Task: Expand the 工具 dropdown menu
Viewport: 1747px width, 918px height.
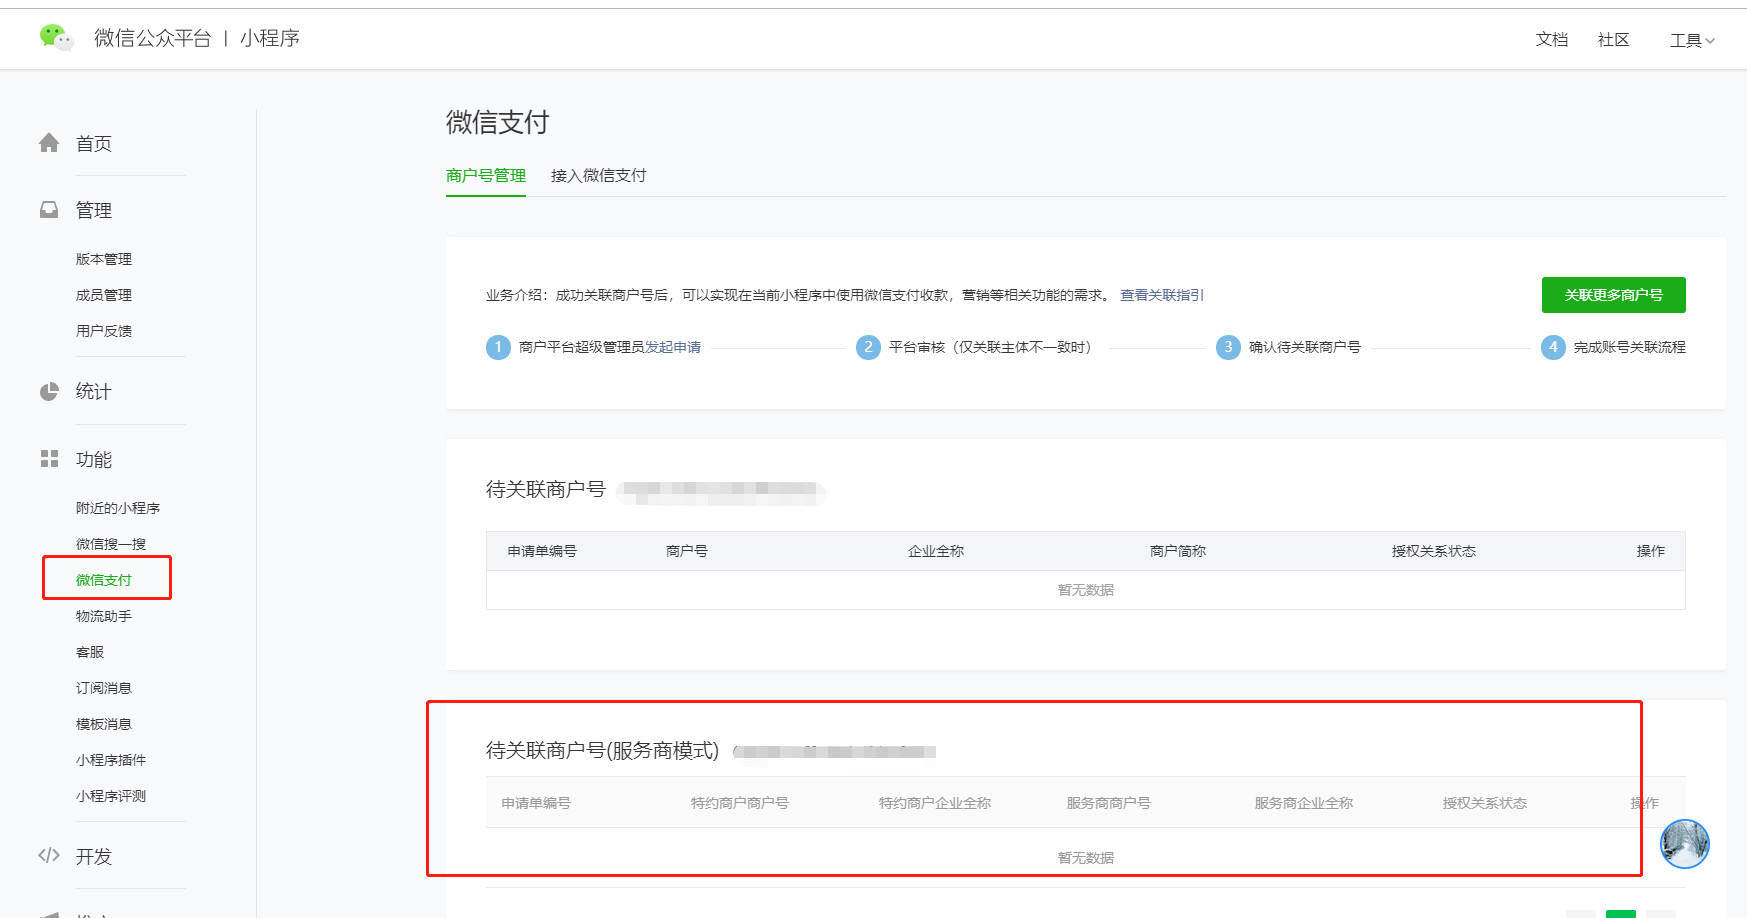Action: tap(1692, 40)
